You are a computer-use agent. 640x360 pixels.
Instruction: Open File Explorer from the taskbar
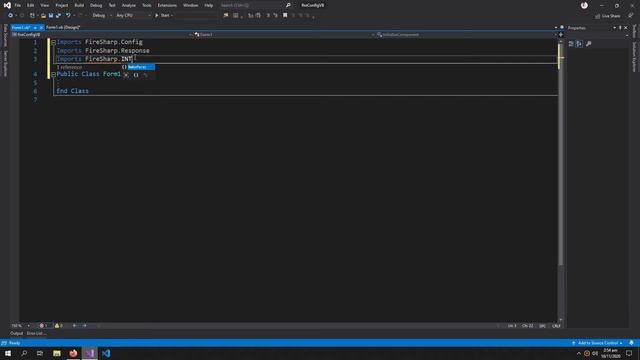coord(57,353)
